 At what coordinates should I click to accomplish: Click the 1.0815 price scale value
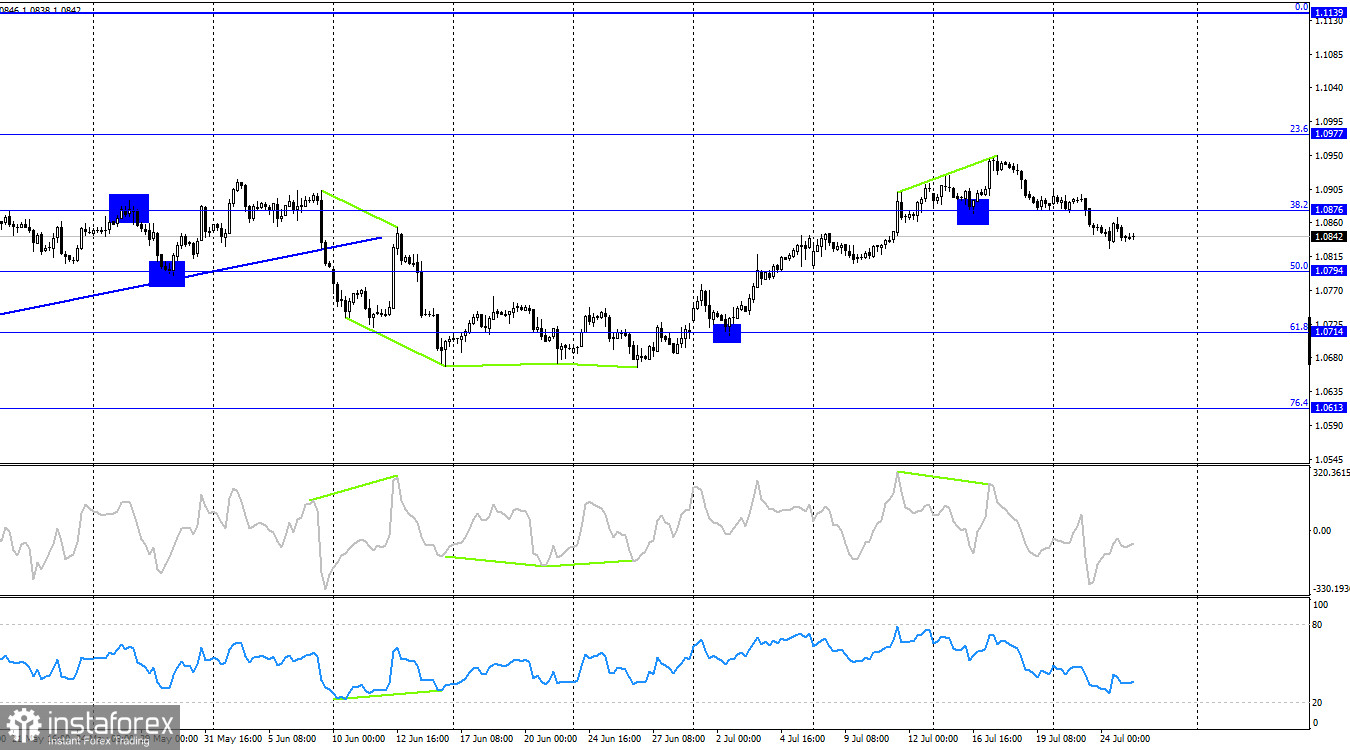1330,257
